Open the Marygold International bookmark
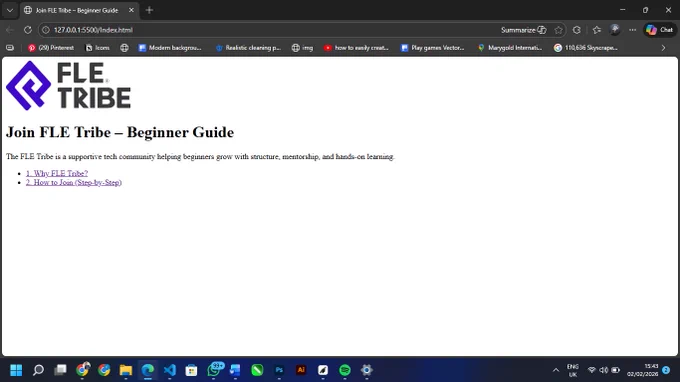 (510, 48)
